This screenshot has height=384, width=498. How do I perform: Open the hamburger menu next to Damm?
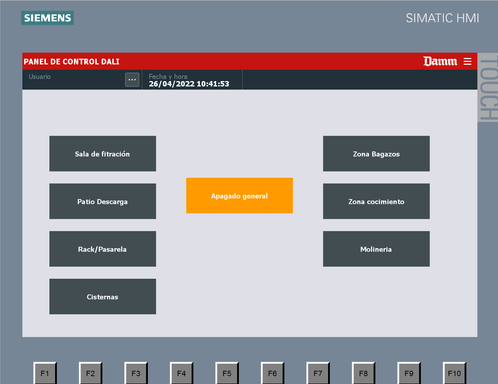point(467,61)
